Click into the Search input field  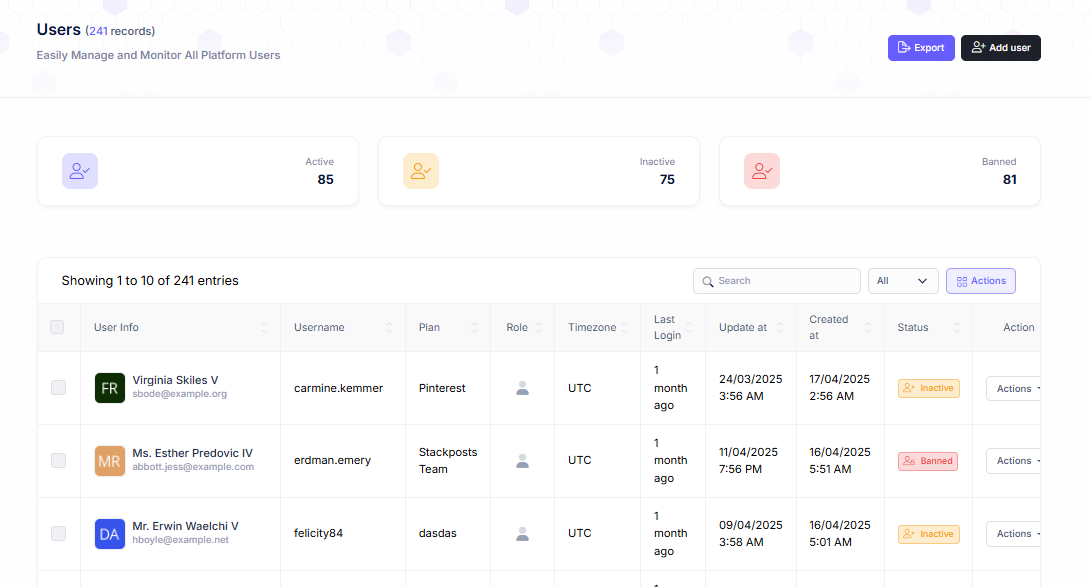coord(777,281)
